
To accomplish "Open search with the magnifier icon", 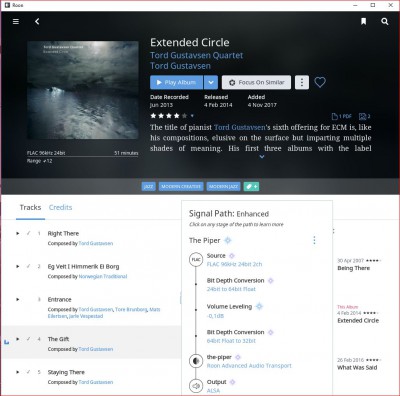I will tap(385, 22).
